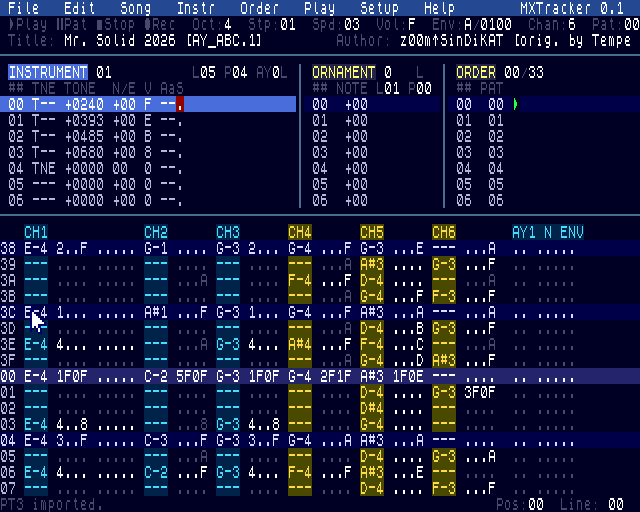Image resolution: width=640 pixels, height=512 pixels.
Task: Select the CH6 channel header
Action: click(444, 232)
